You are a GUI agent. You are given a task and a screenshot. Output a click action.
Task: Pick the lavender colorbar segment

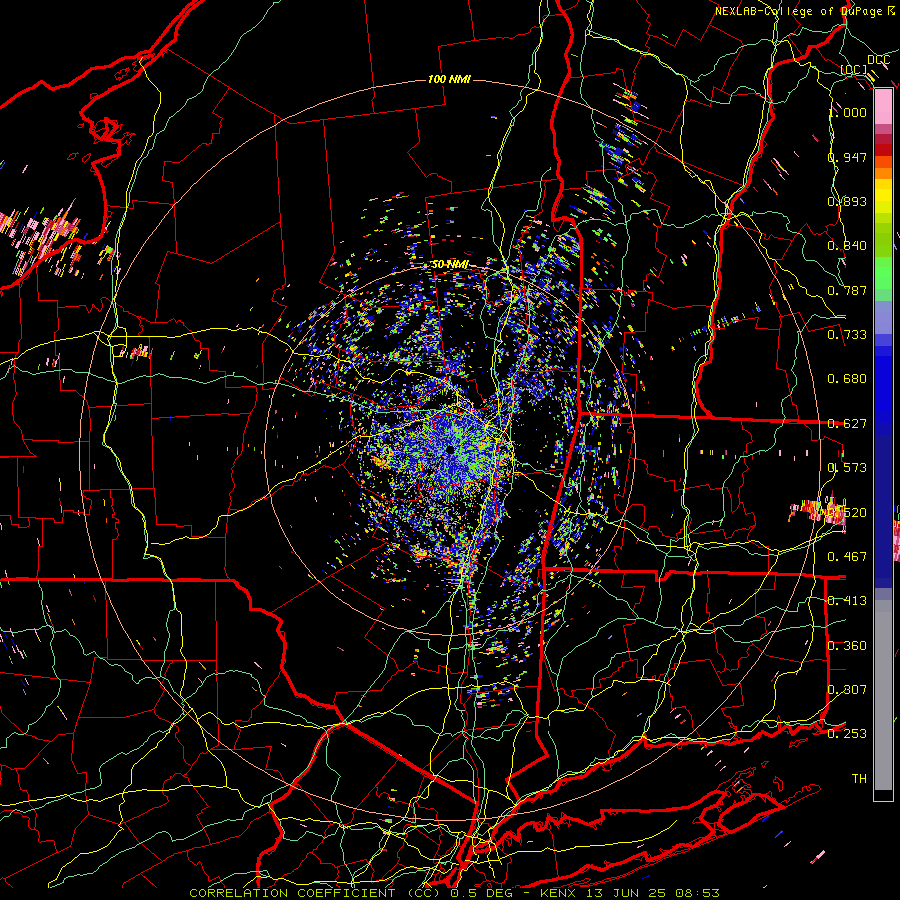pos(883,317)
